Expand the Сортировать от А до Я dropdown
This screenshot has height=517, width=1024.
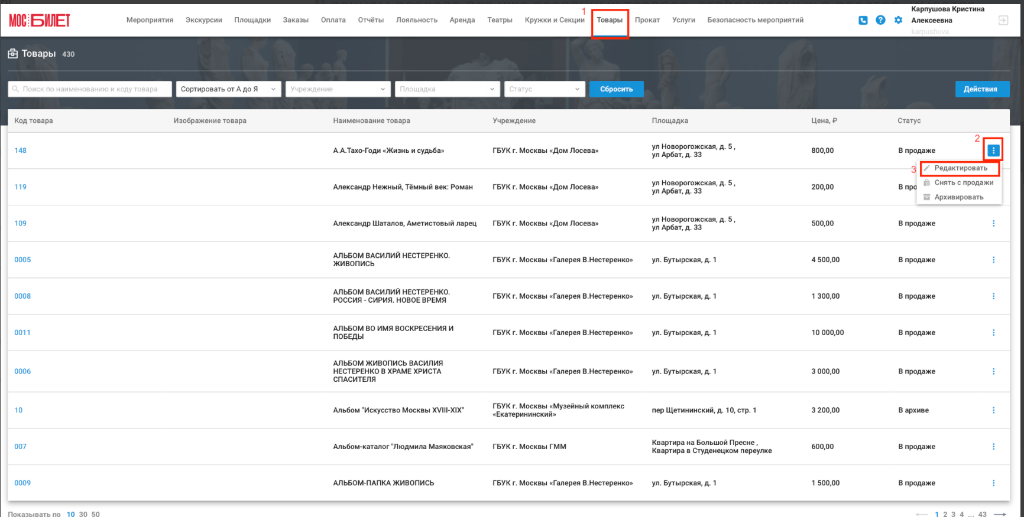(x=229, y=89)
